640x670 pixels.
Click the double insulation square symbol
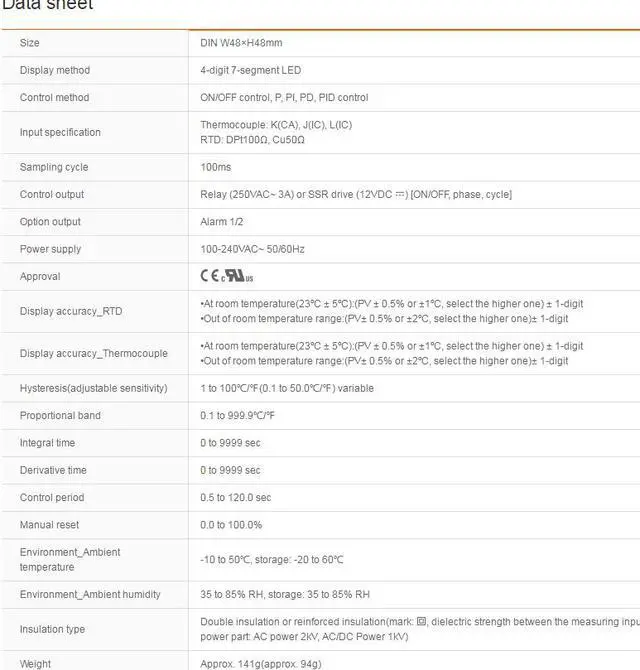tap(421, 622)
